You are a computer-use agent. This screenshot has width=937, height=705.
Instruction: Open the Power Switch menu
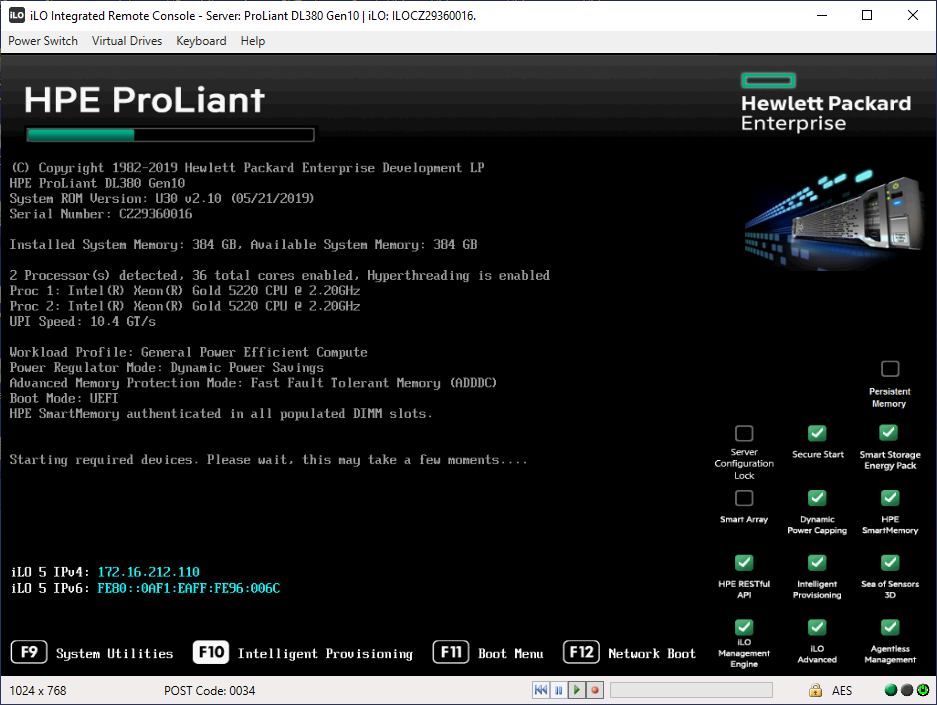click(43, 41)
